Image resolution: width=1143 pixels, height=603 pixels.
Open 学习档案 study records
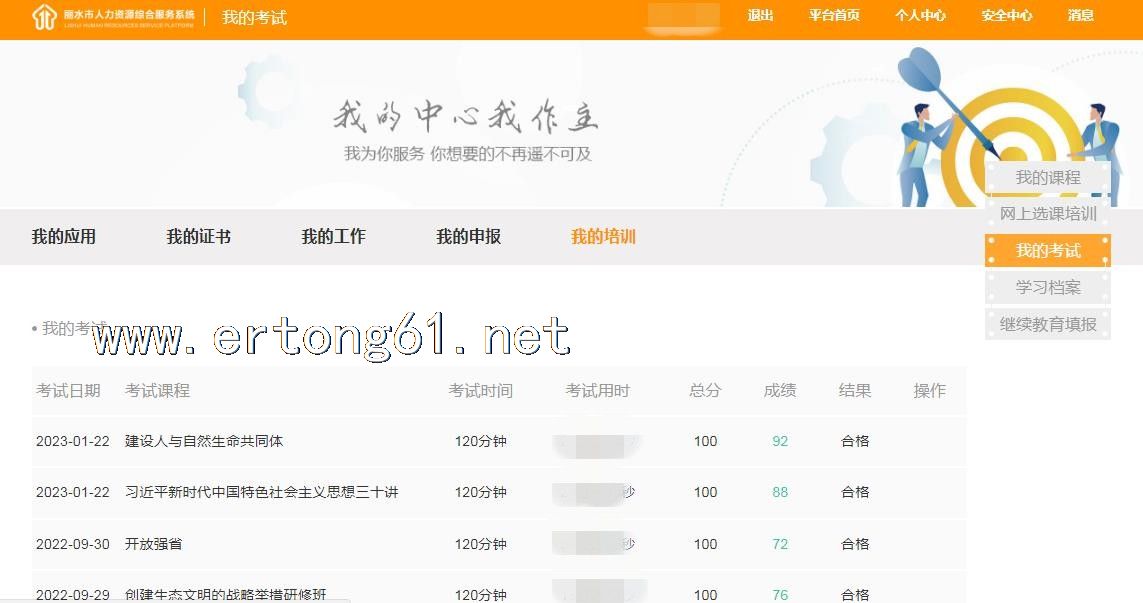(x=1047, y=288)
